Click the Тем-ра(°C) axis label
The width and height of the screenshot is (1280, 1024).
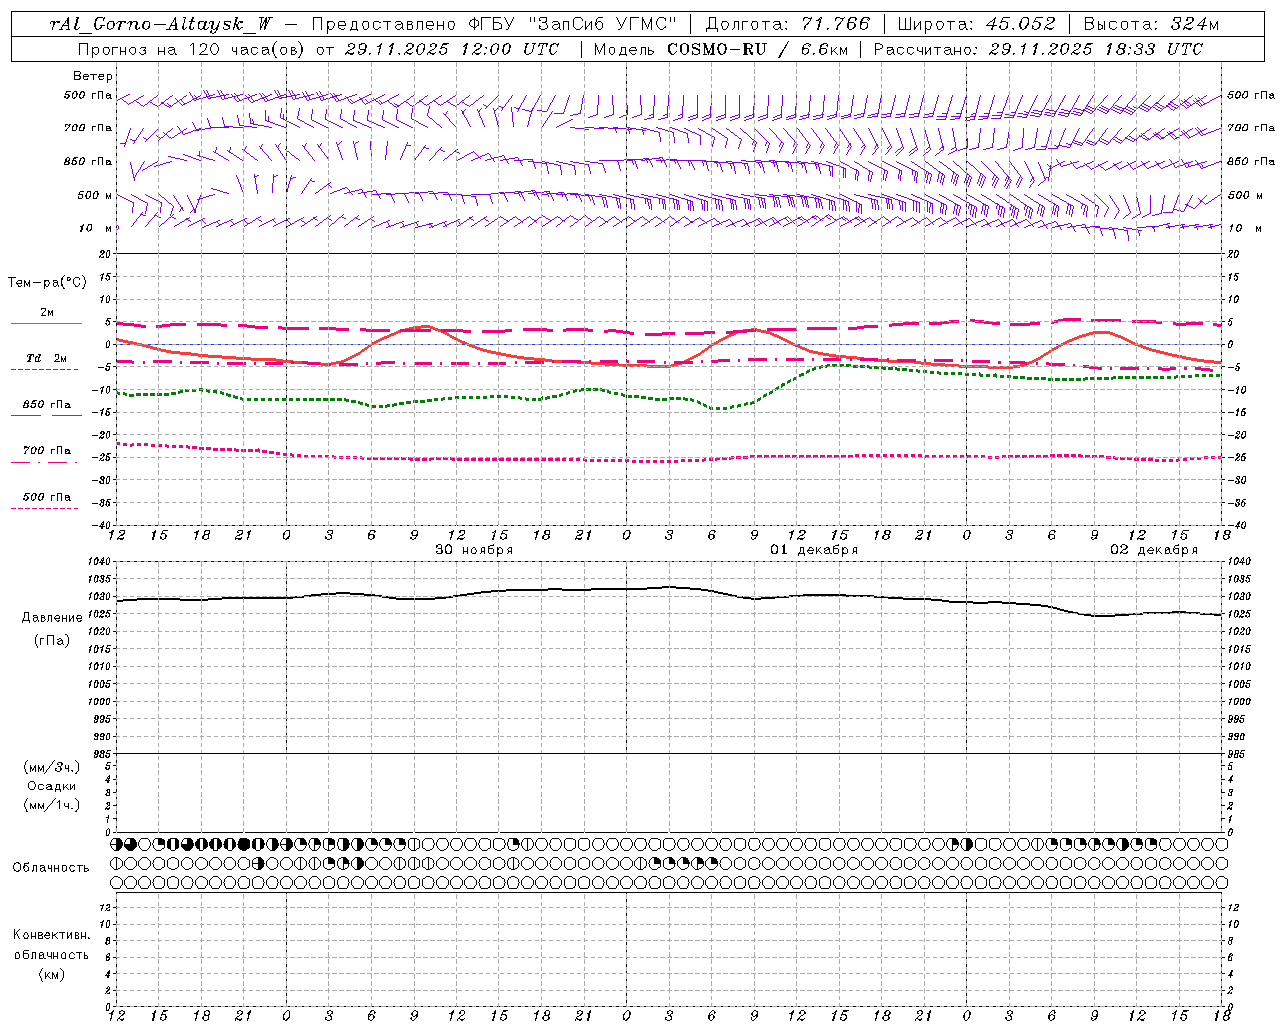click(47, 283)
